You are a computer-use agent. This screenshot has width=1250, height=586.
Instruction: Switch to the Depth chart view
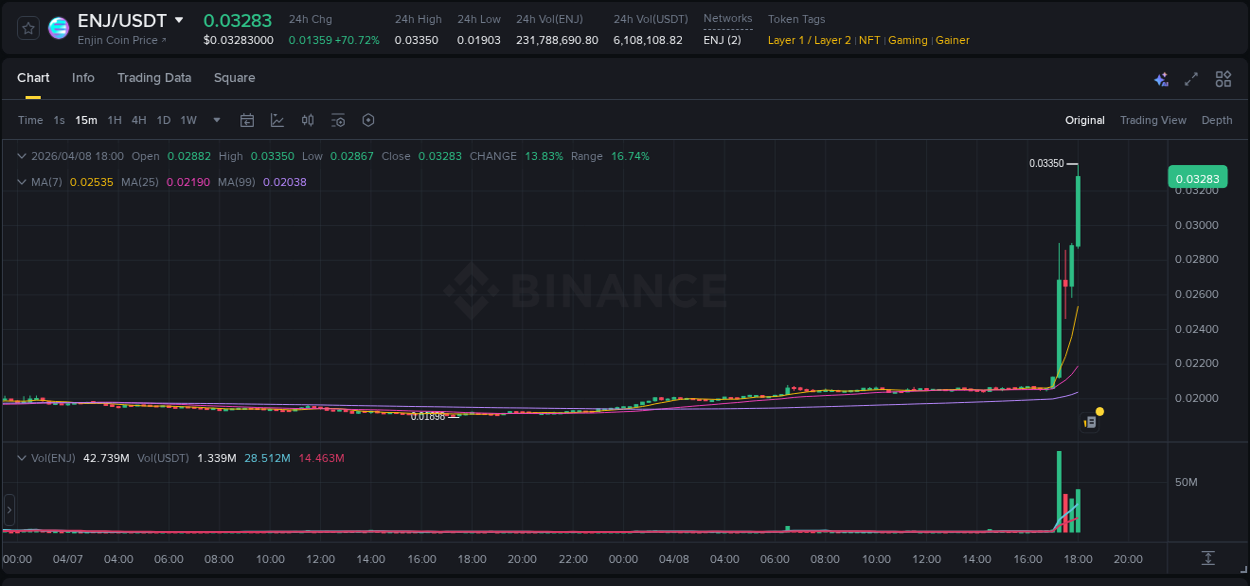[1217, 120]
